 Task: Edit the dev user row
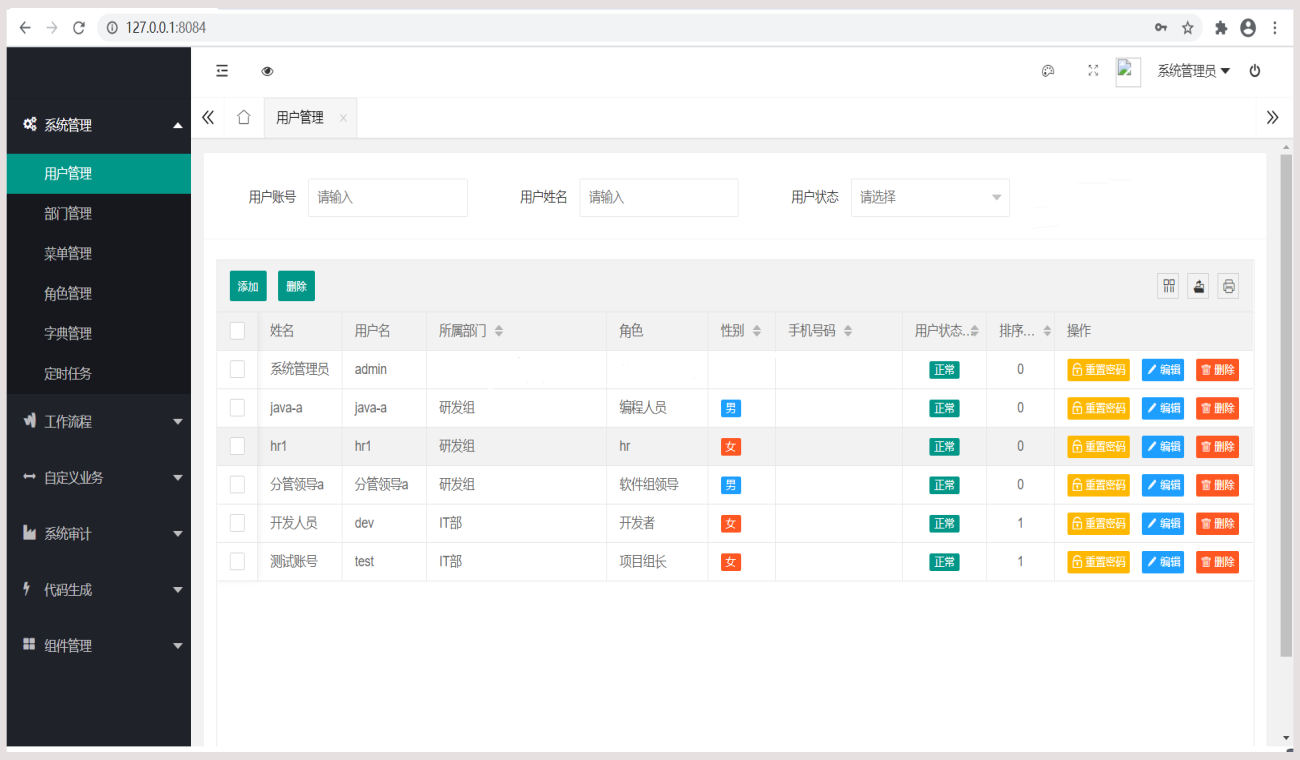click(x=1163, y=523)
